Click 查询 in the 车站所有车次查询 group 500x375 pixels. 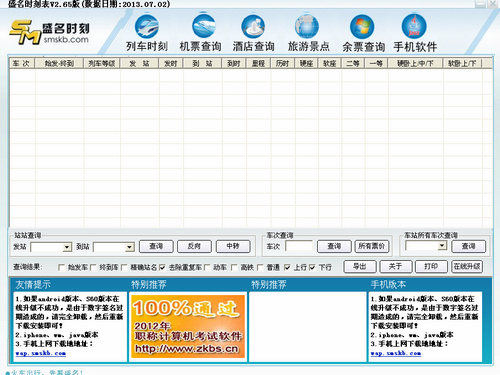point(468,246)
